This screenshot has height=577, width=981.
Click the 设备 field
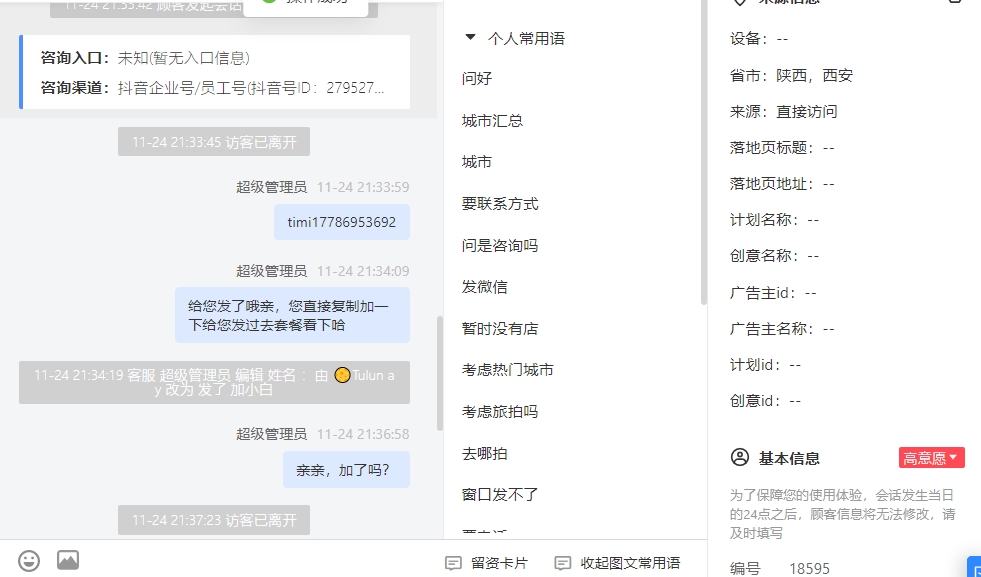coord(759,39)
